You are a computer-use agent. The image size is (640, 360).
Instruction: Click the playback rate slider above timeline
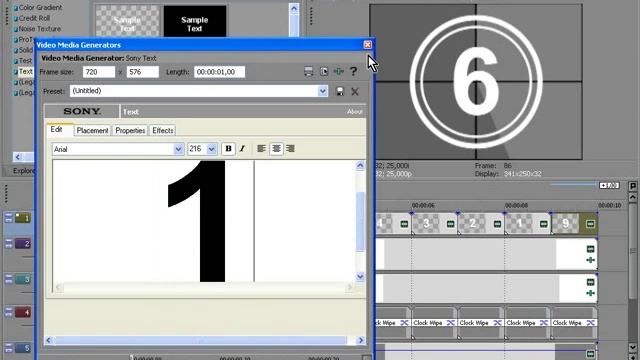click(x=573, y=185)
